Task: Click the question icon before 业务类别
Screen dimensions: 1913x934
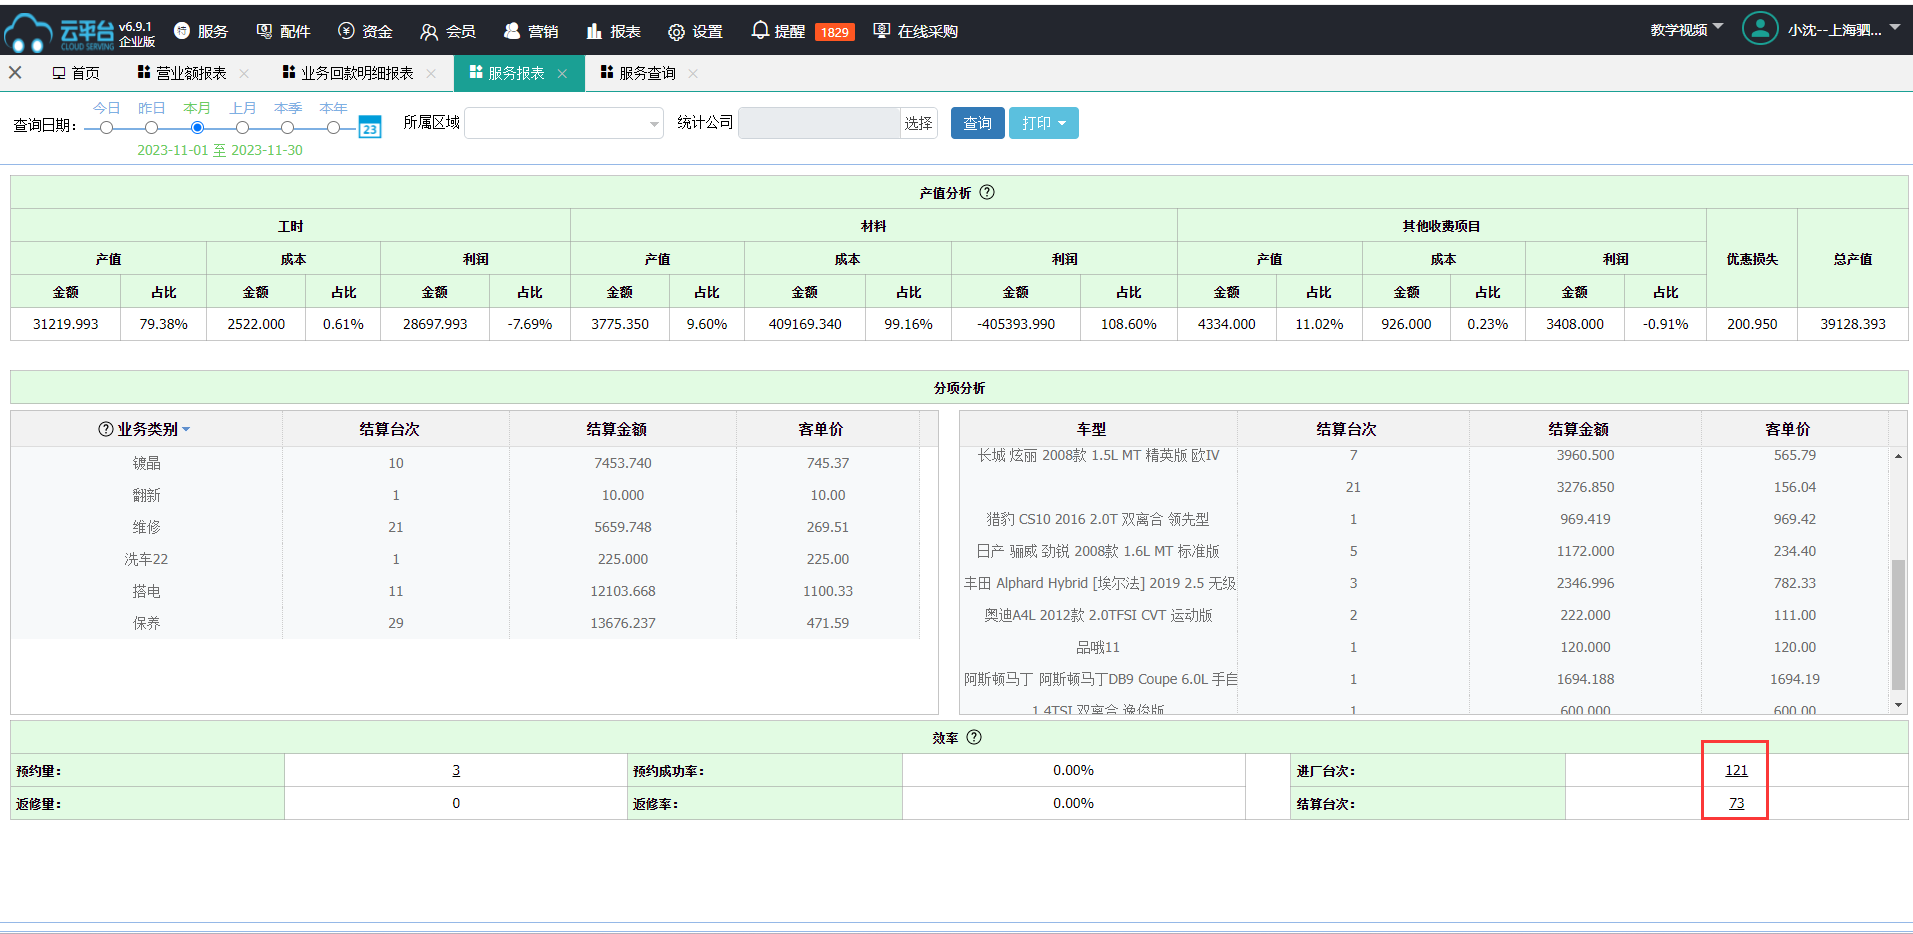Action: (105, 429)
